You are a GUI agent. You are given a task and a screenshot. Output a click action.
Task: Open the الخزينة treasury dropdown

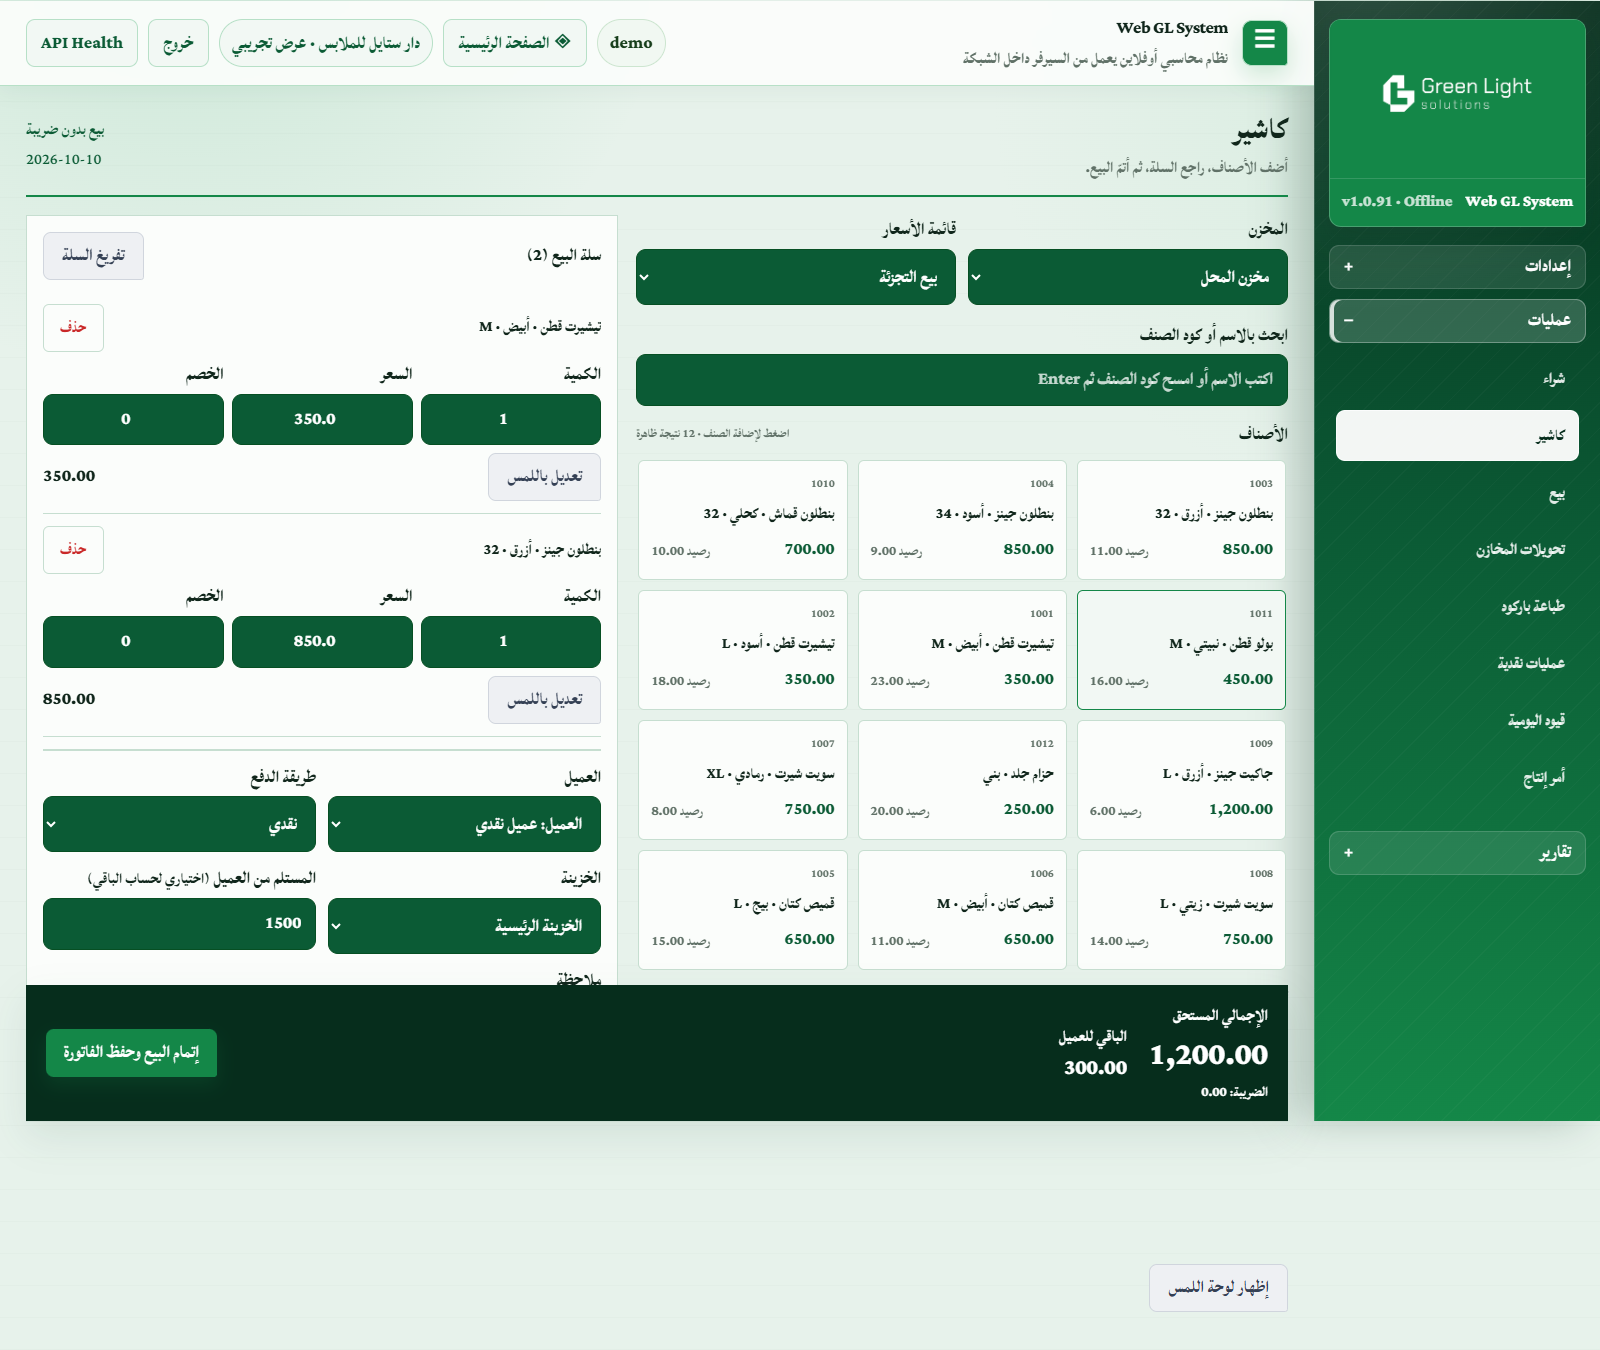464,926
